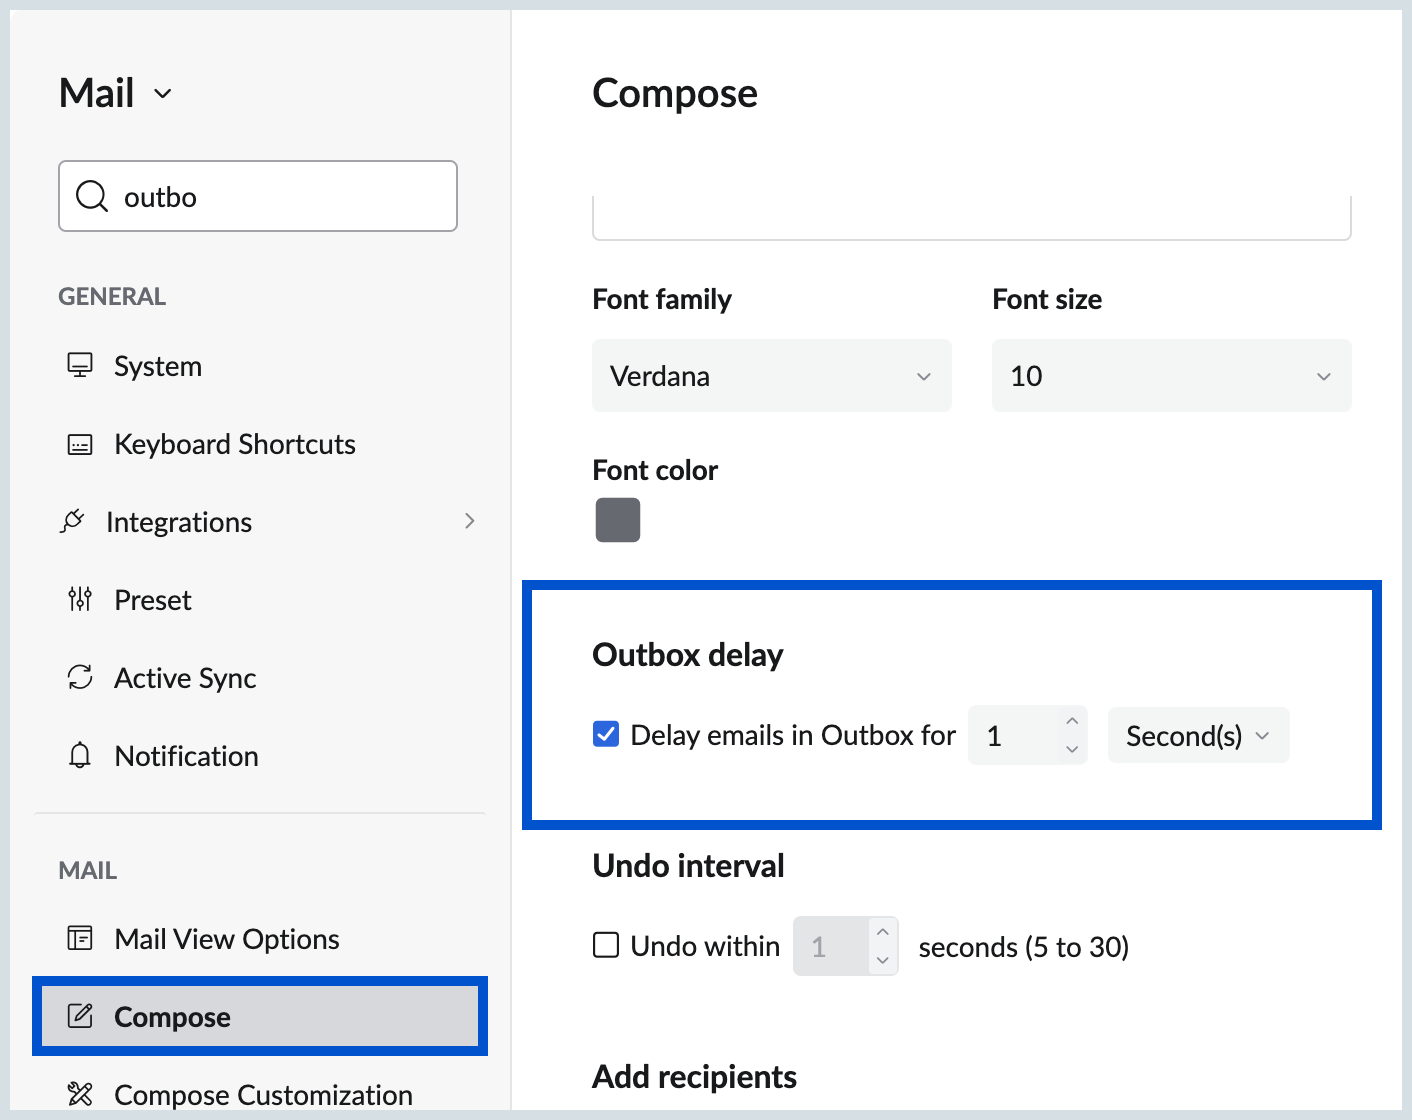Screen dimensions: 1412x1120
Task: Open the Font family Verdana dropdown
Action: (771, 376)
